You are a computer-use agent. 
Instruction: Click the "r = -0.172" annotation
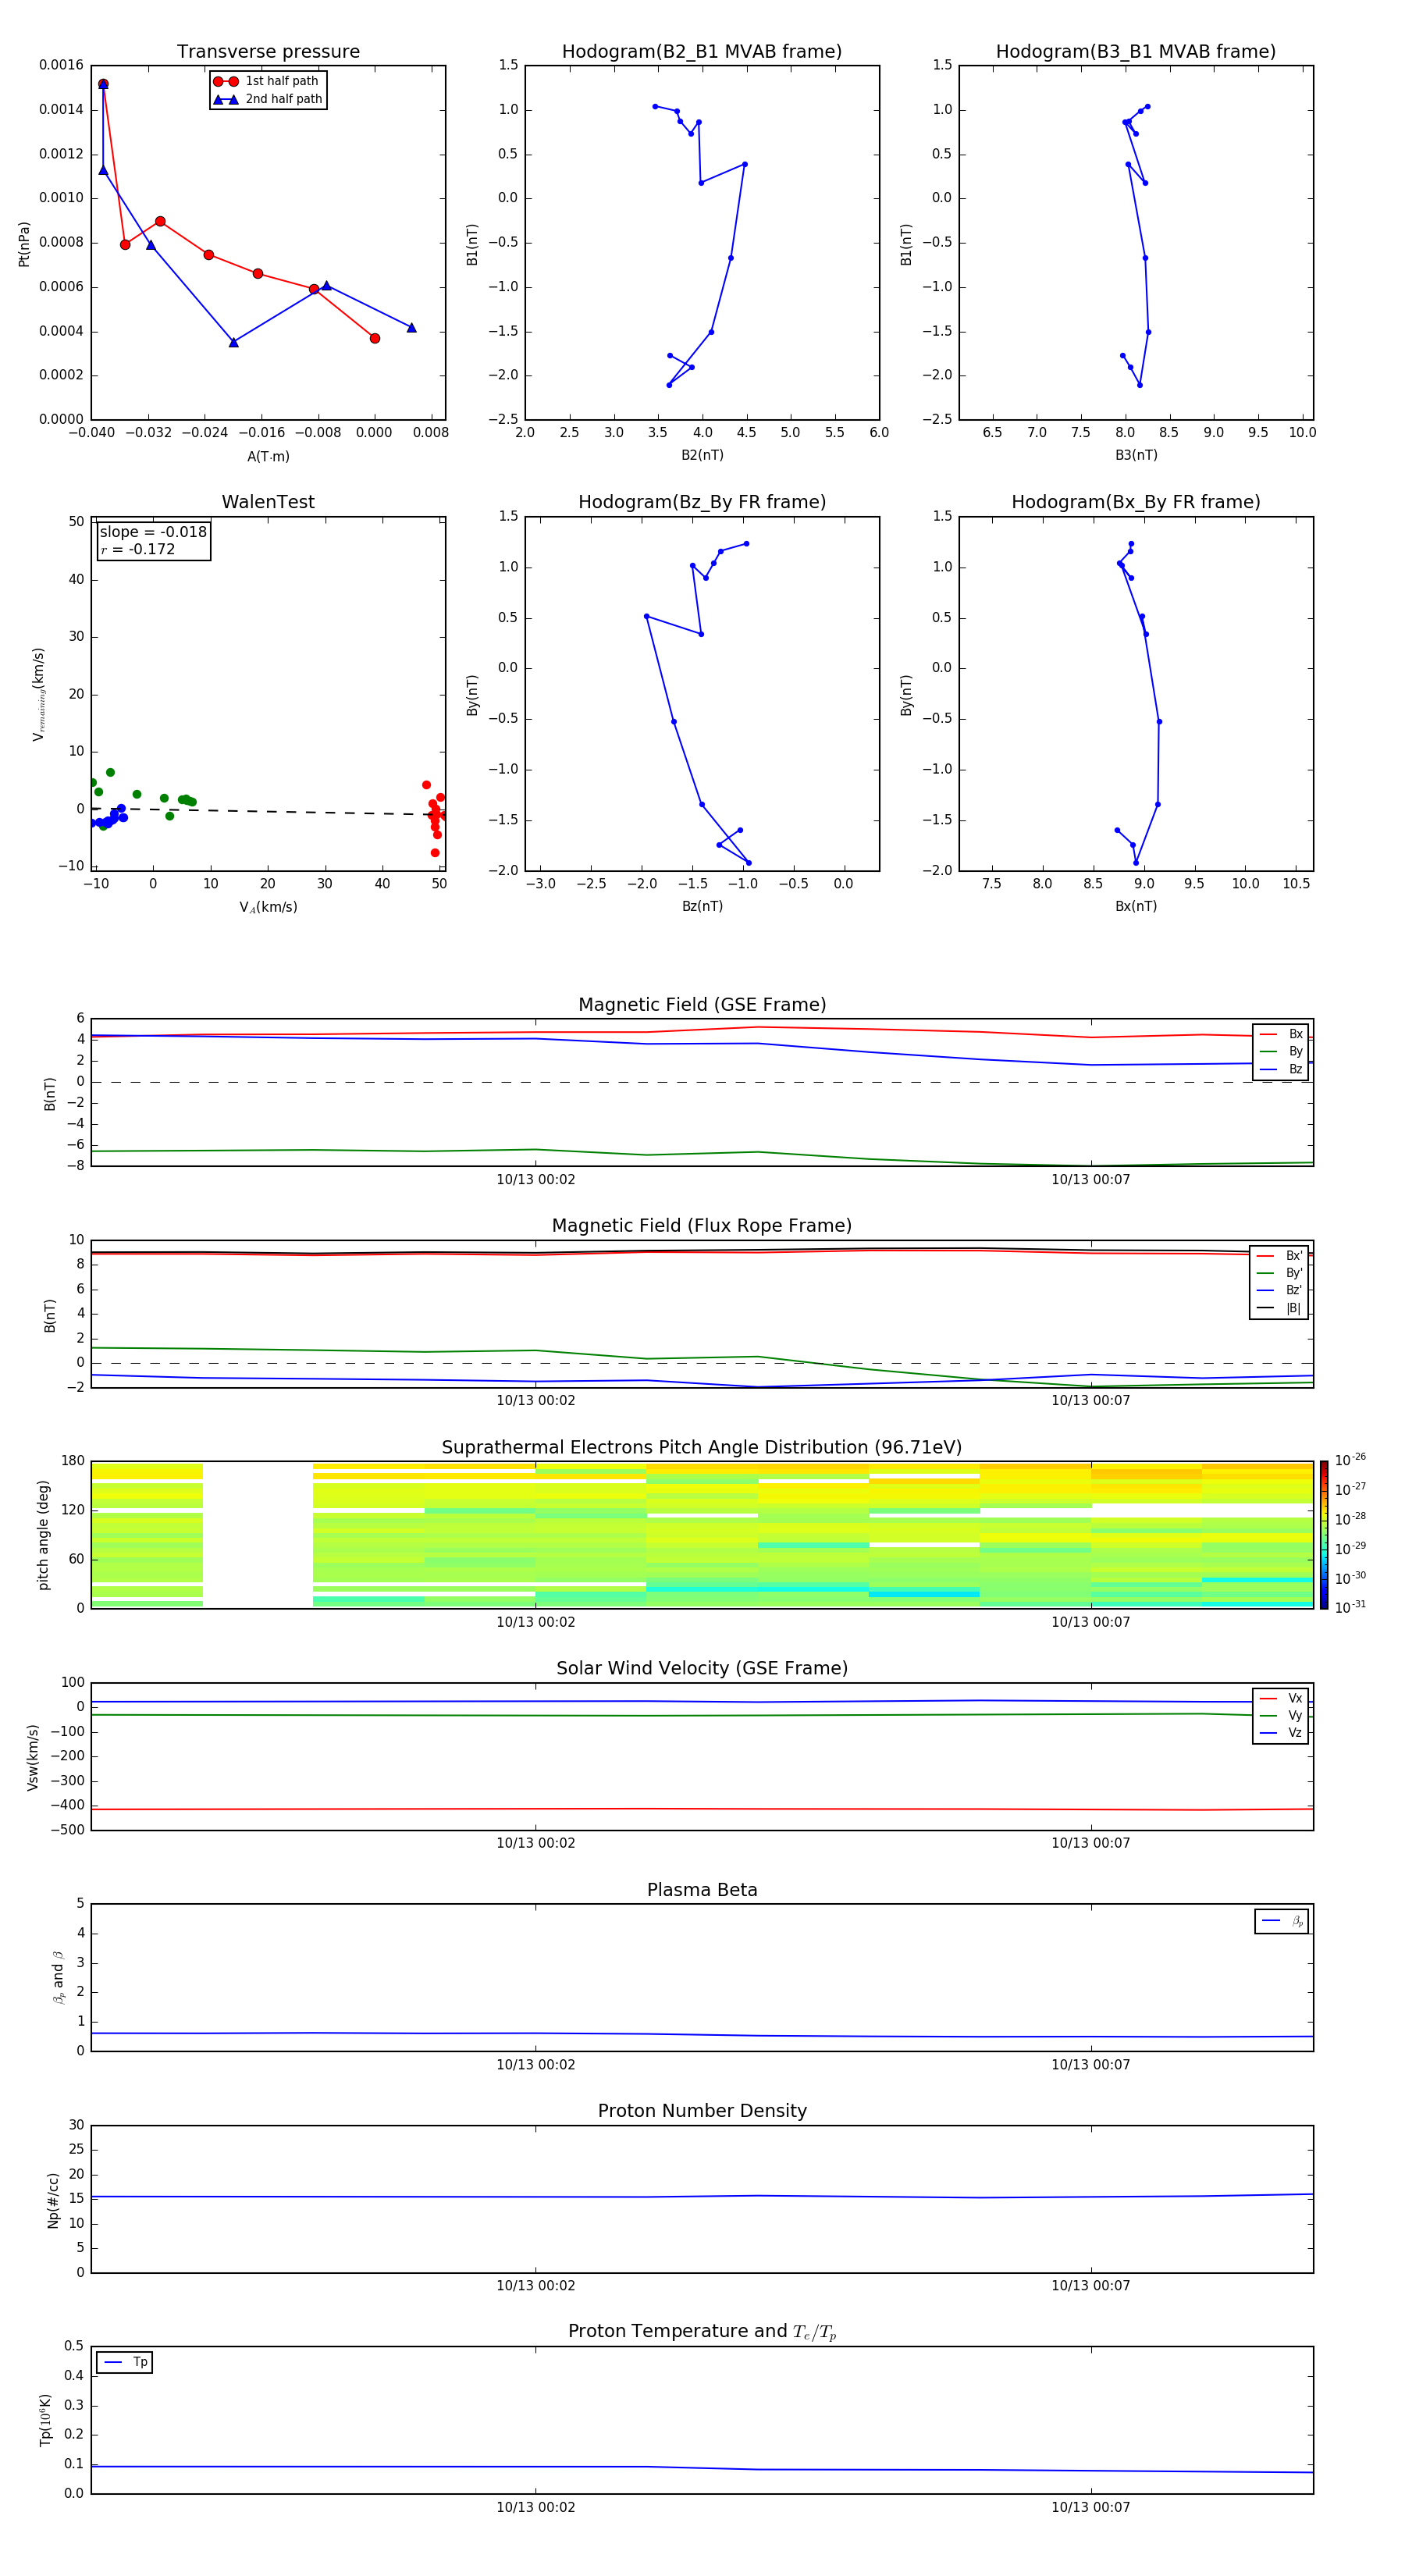coord(138,549)
